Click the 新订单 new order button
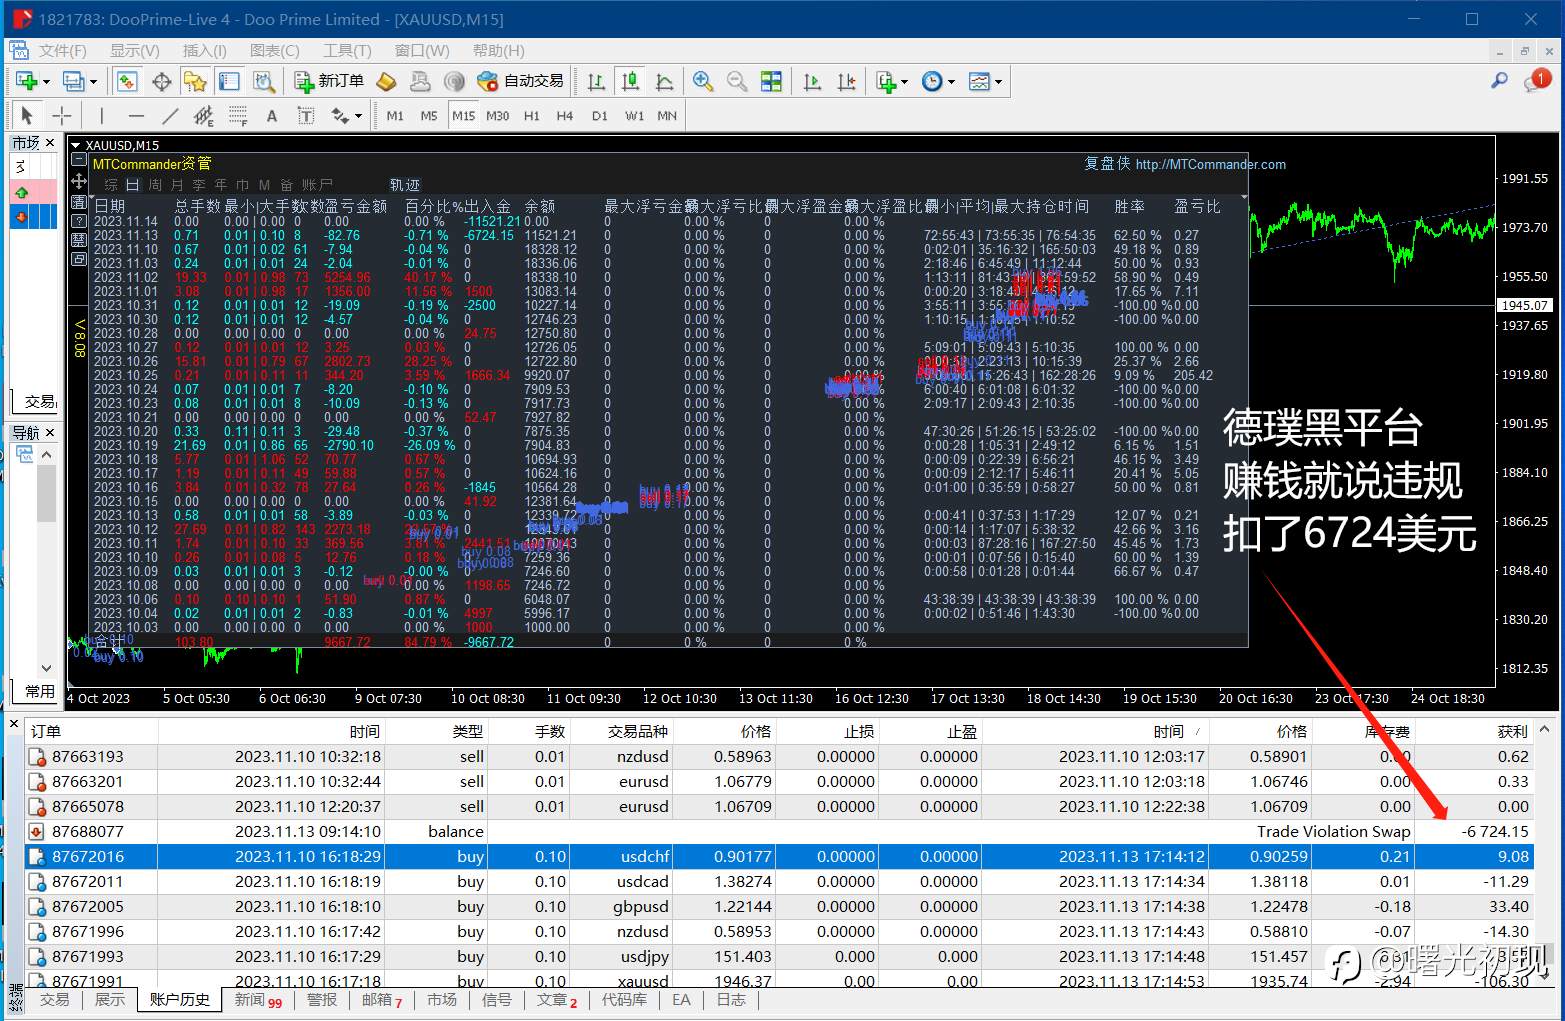 (330, 81)
